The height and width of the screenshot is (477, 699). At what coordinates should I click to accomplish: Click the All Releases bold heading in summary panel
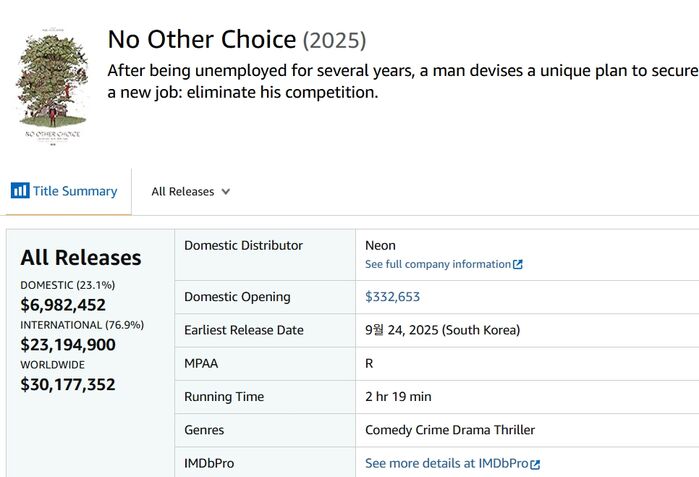(x=80, y=257)
